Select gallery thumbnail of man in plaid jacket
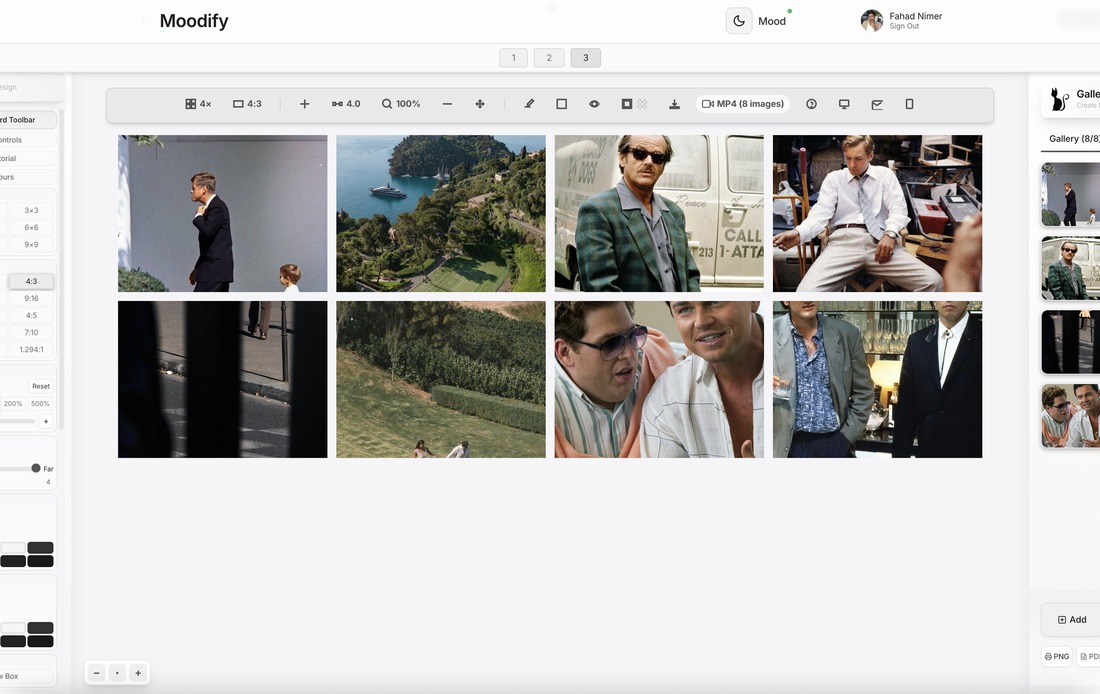1100x694 pixels. coord(1071,268)
